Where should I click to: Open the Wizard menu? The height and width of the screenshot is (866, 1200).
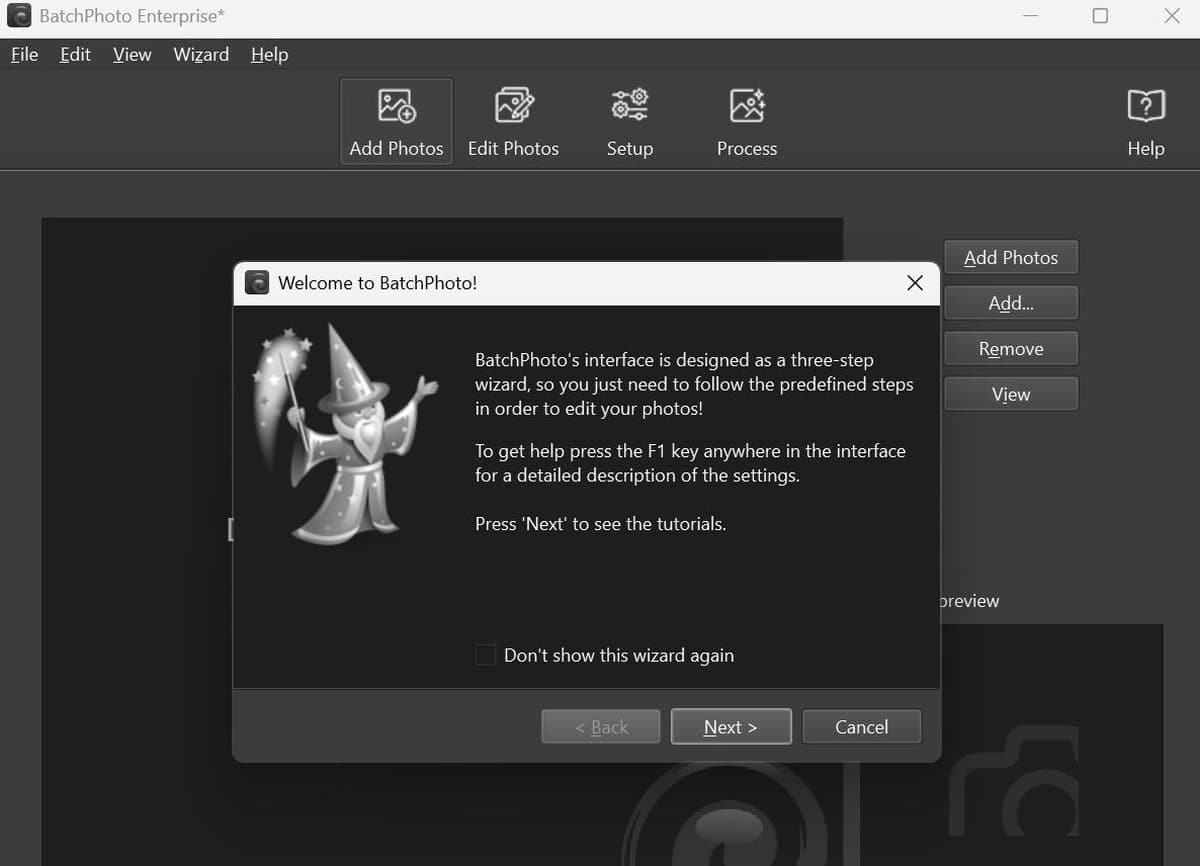(x=201, y=55)
